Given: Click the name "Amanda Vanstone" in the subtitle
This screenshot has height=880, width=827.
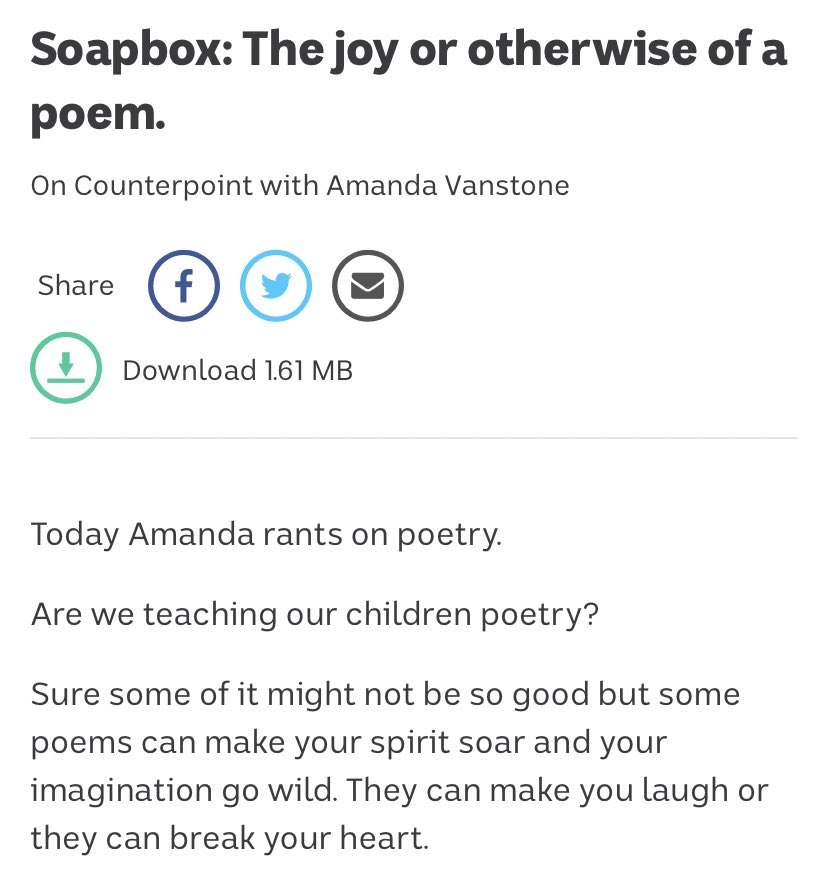Looking at the screenshot, I should [x=448, y=186].
